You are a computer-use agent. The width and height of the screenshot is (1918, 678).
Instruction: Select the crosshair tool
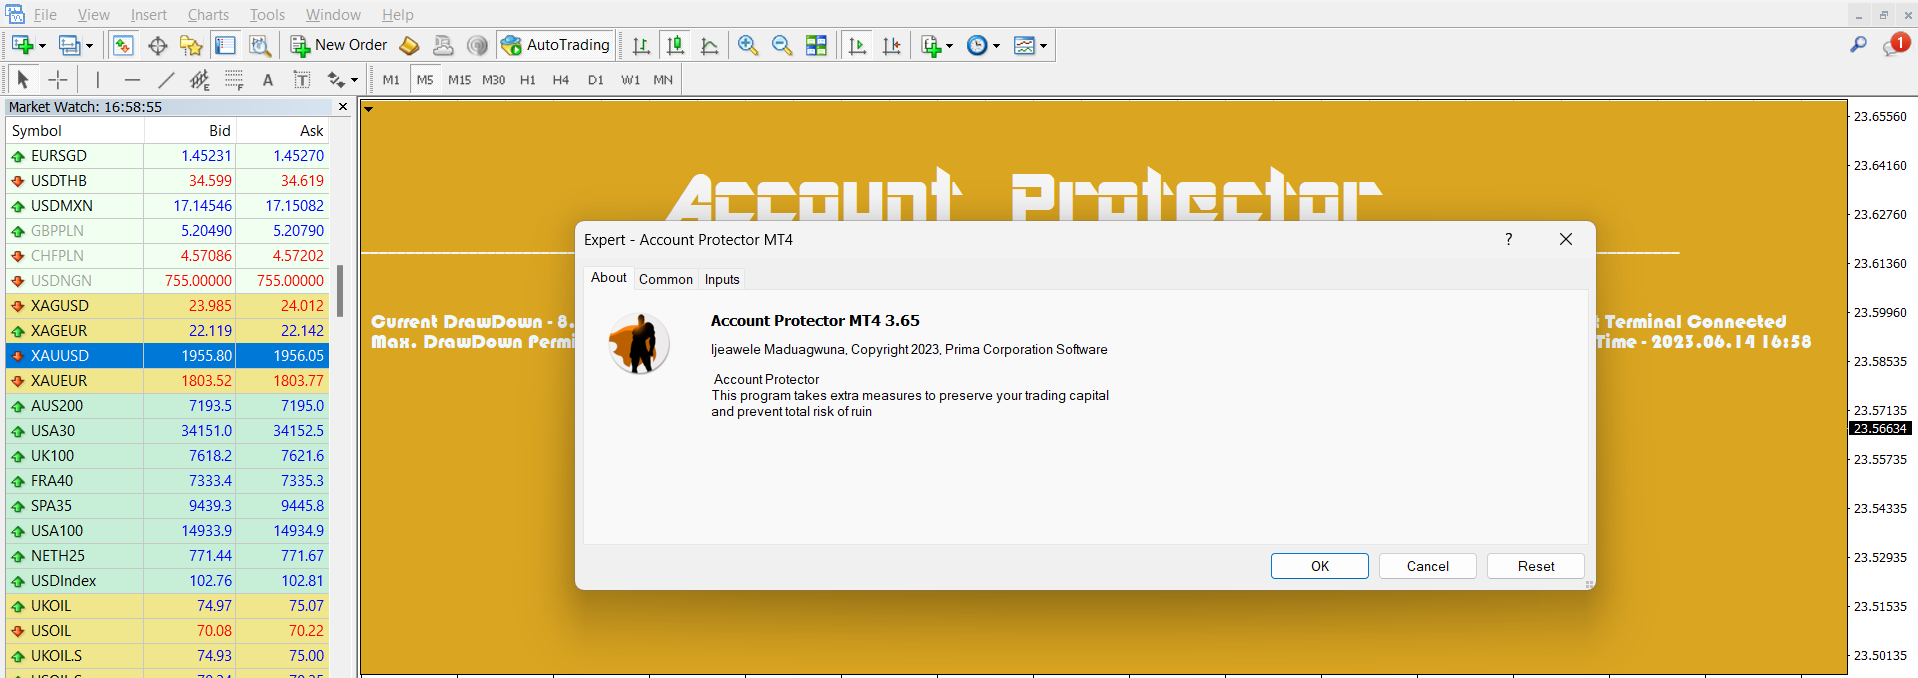(58, 80)
